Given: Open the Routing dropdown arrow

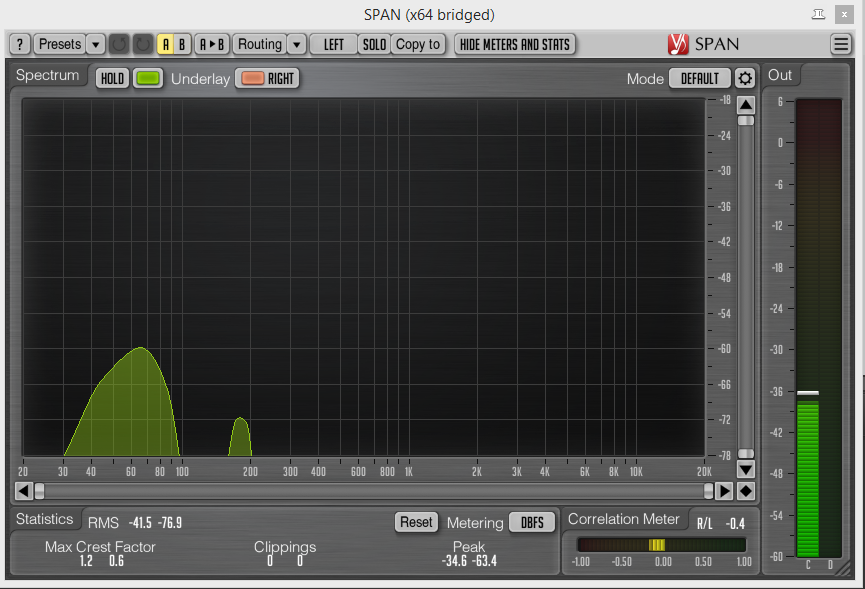Looking at the screenshot, I should pyautogui.click(x=296, y=44).
